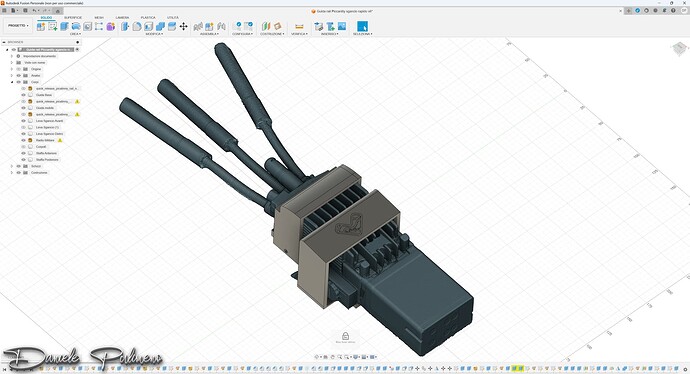Open the Costruzione menu label
Image resolution: width=690 pixels, height=374 pixels.
click(x=272, y=34)
